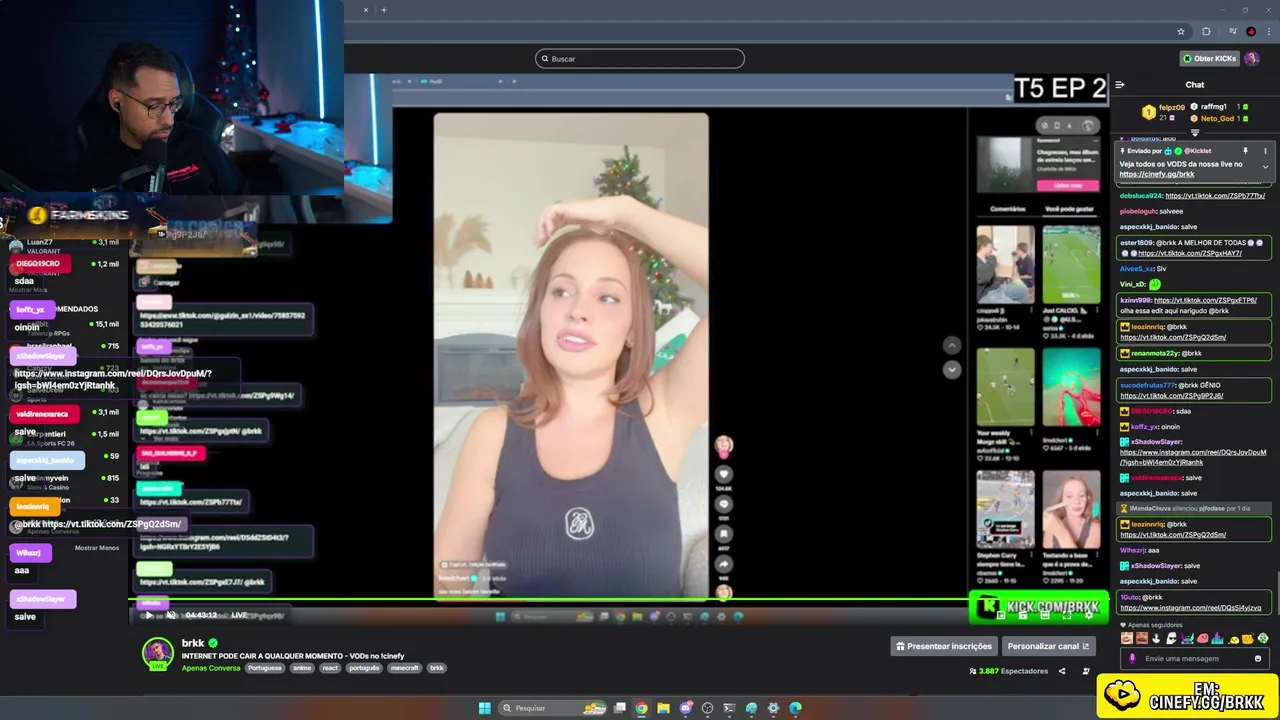Click the user icon right of the share icon

pos(1086,671)
